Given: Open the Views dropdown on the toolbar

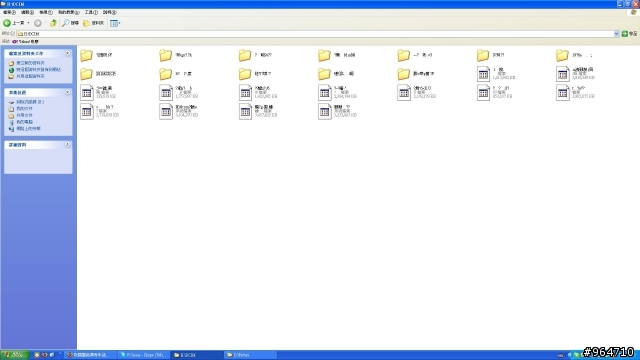Looking at the screenshot, I should pyautogui.click(x=115, y=23).
